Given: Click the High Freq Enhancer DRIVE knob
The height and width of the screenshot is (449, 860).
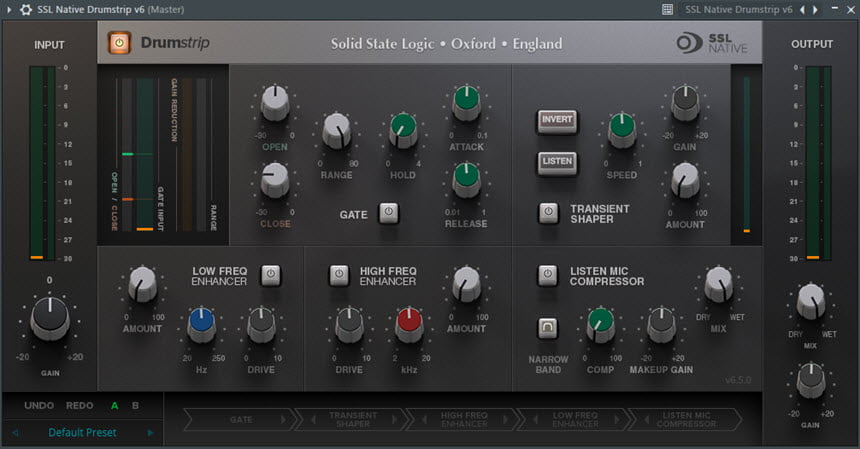Looking at the screenshot, I should coord(349,325).
